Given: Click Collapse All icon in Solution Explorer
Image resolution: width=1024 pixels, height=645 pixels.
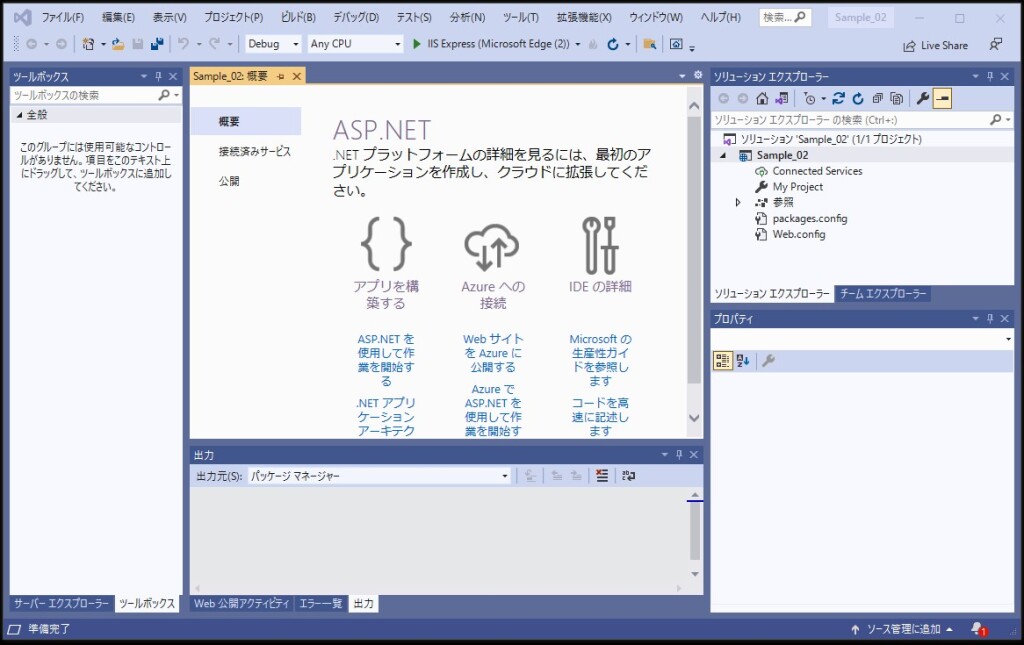Looking at the screenshot, I should click(x=877, y=98).
